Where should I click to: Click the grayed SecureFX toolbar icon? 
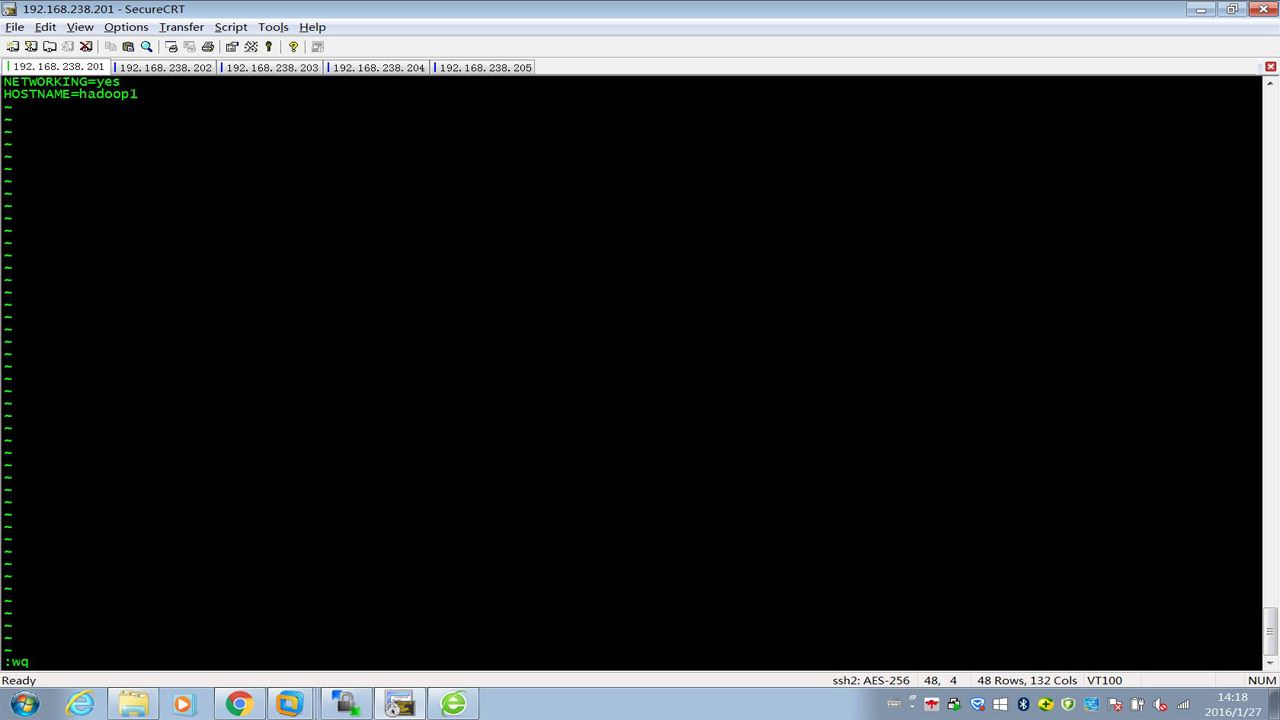pyautogui.click(x=318, y=46)
